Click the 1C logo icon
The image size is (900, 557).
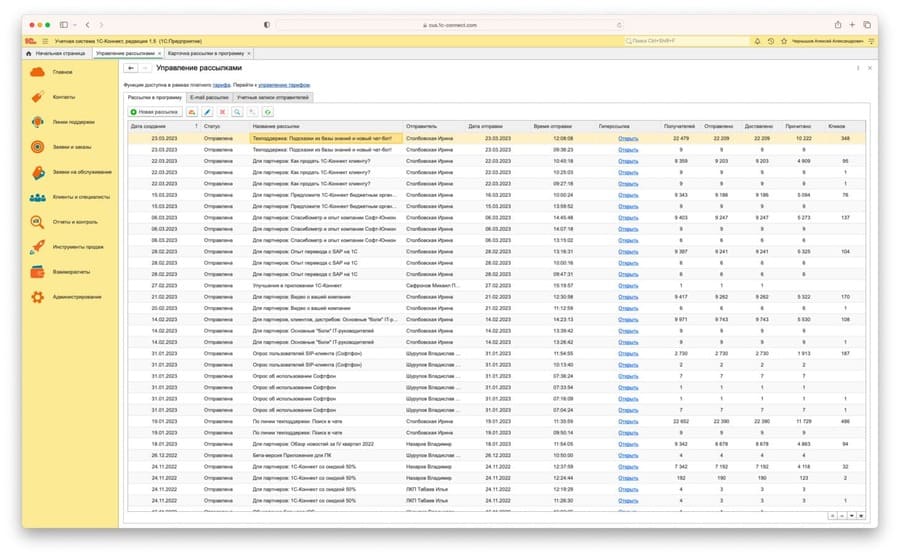pyautogui.click(x=30, y=41)
